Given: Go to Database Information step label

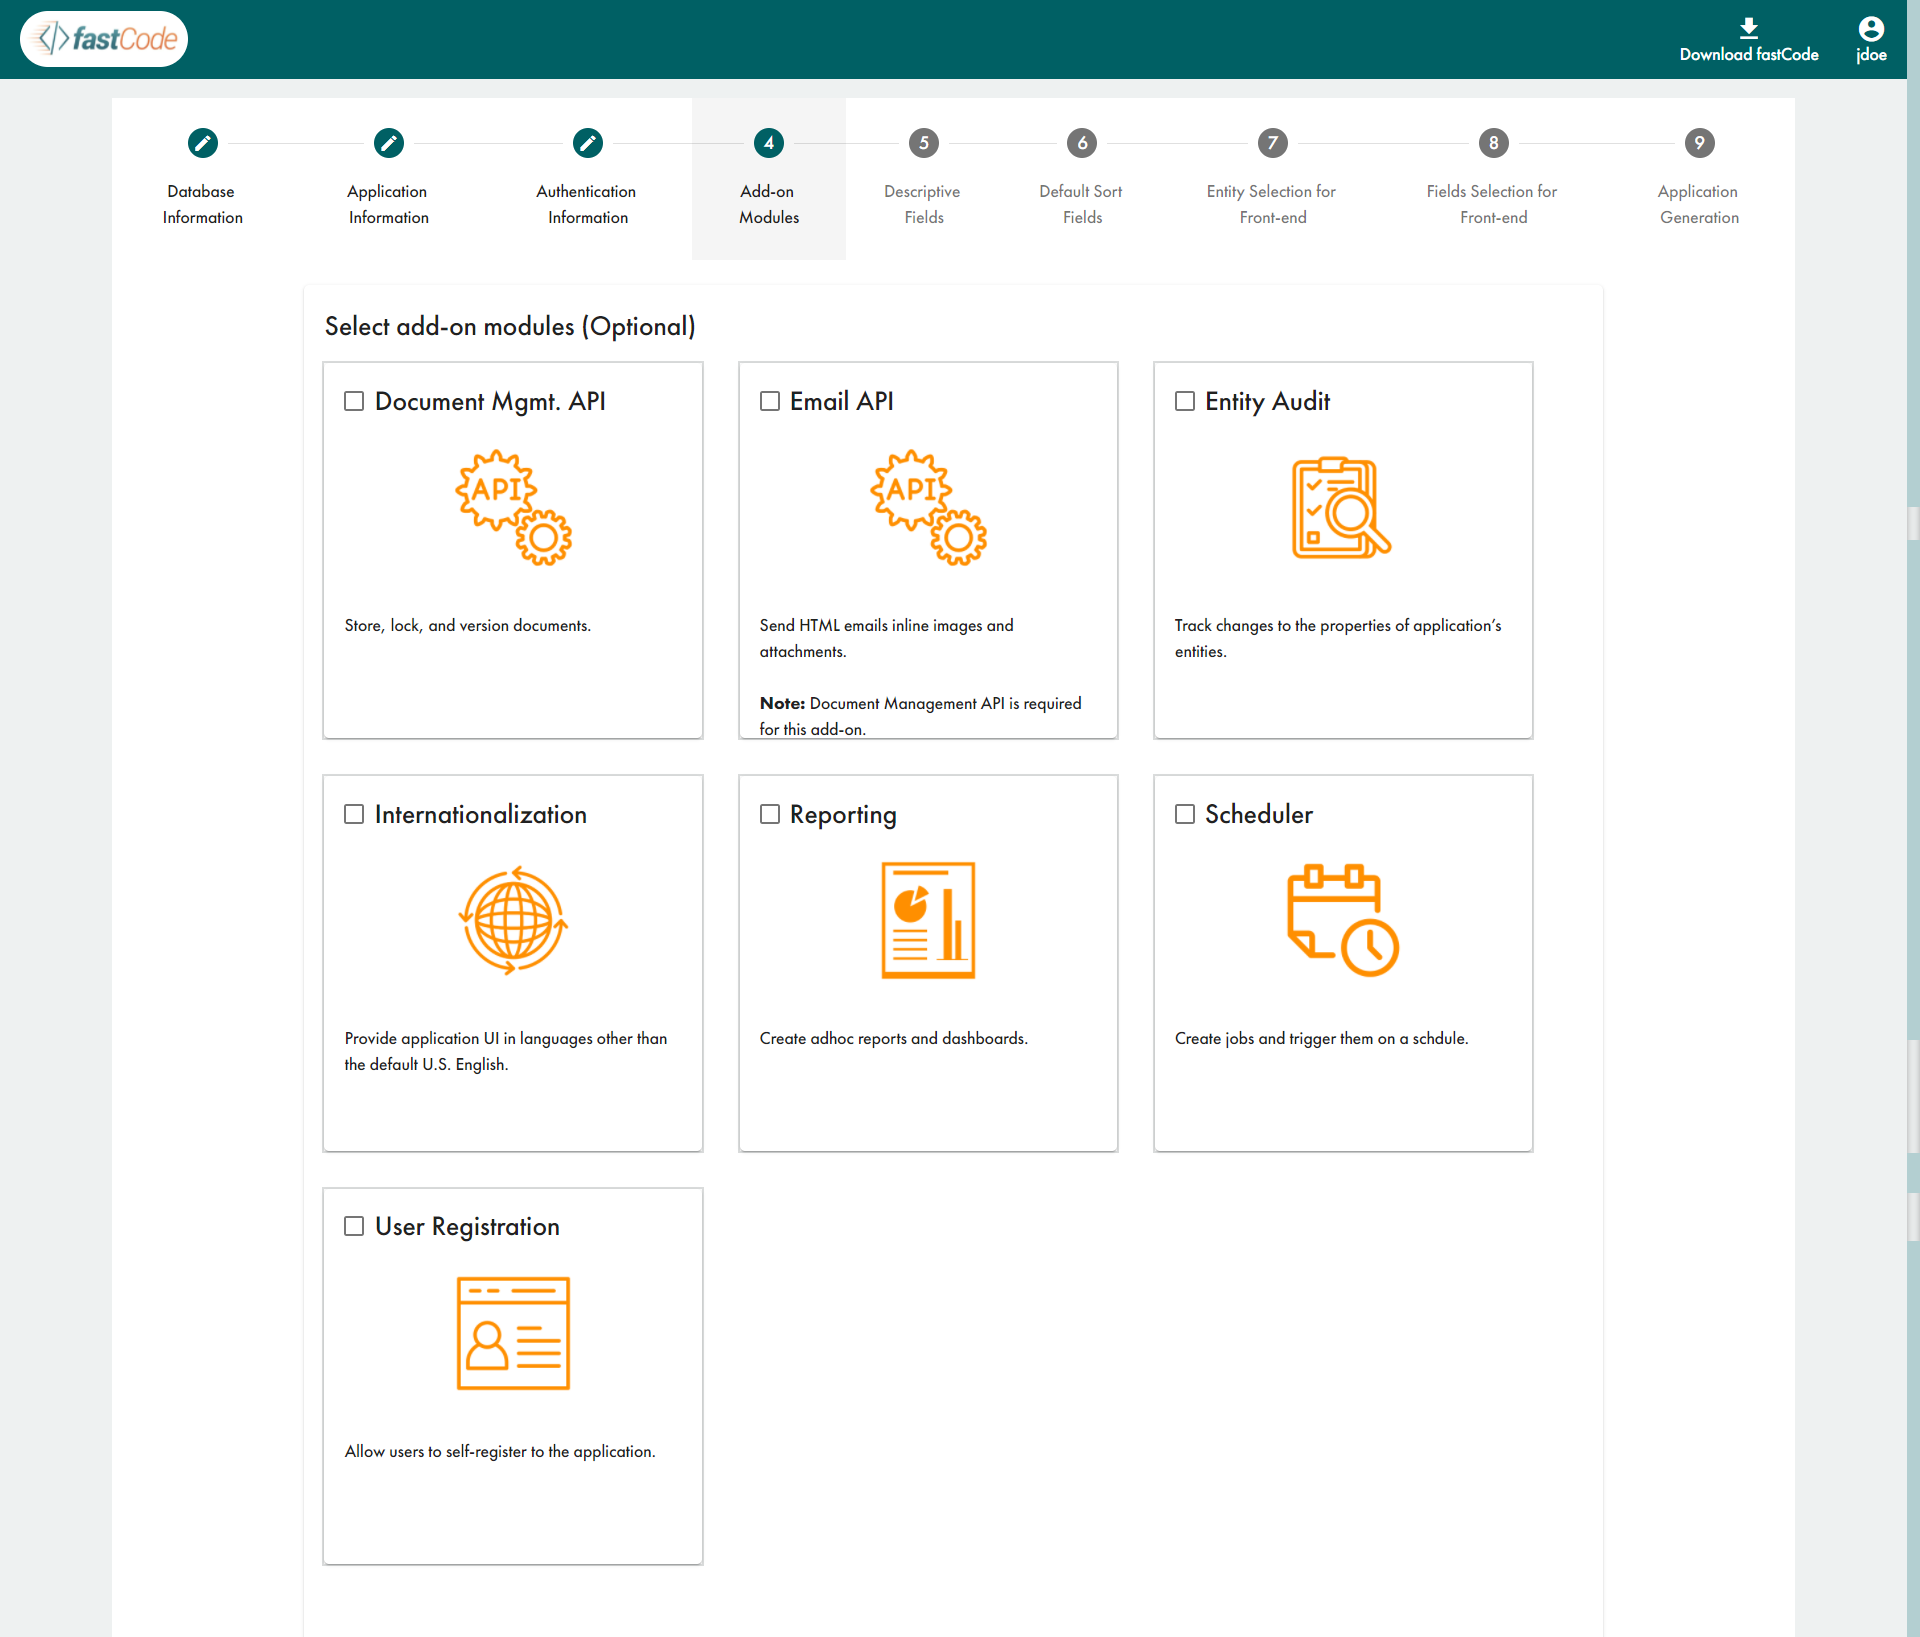Looking at the screenshot, I should click(x=203, y=204).
